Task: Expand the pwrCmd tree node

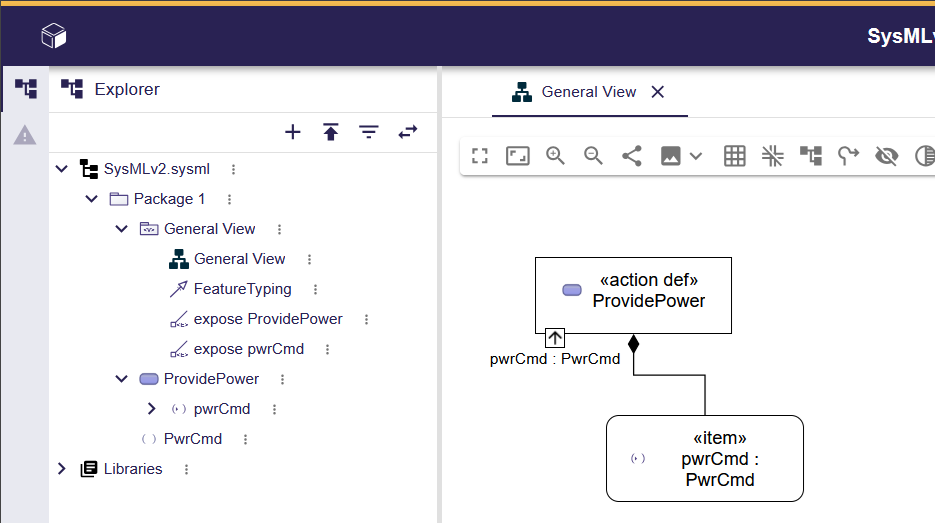Action: 152,409
